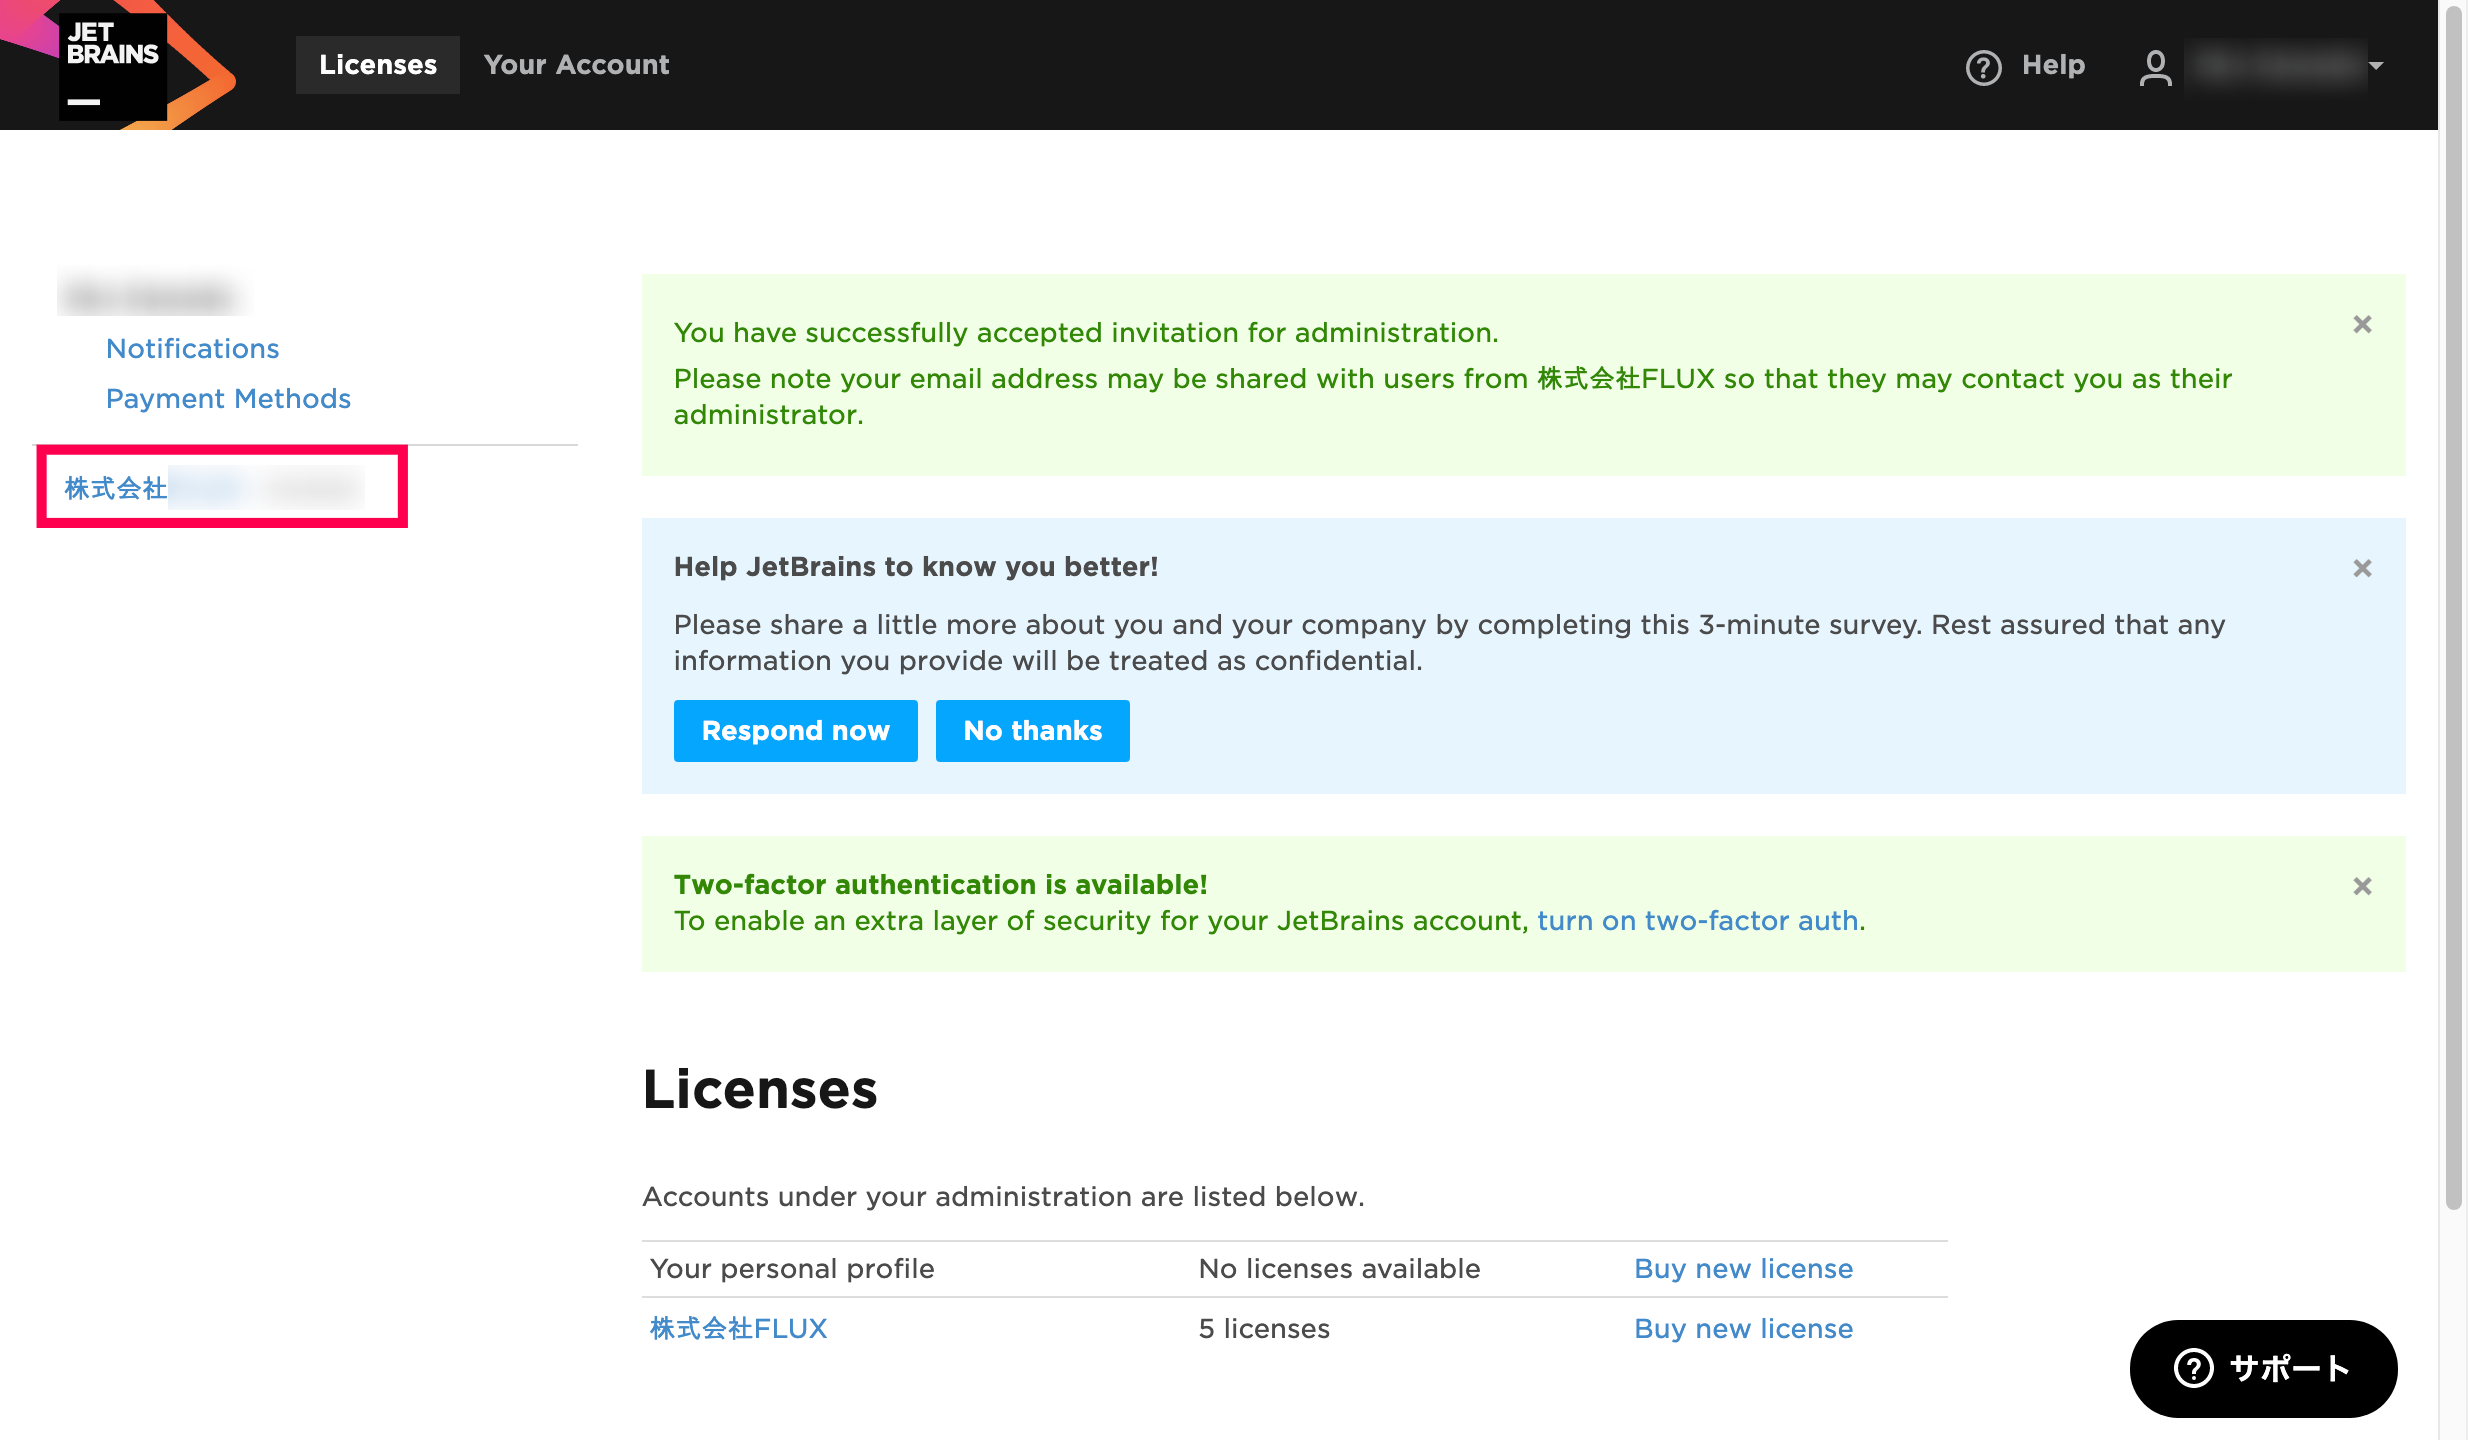Click the Licenses page heading
Image resolution: width=2468 pixels, height=1440 pixels.
[760, 1088]
